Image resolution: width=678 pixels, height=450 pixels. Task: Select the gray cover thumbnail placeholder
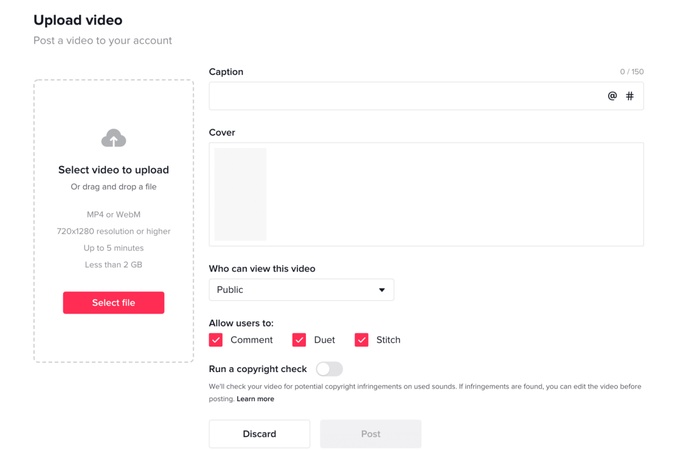click(x=240, y=194)
